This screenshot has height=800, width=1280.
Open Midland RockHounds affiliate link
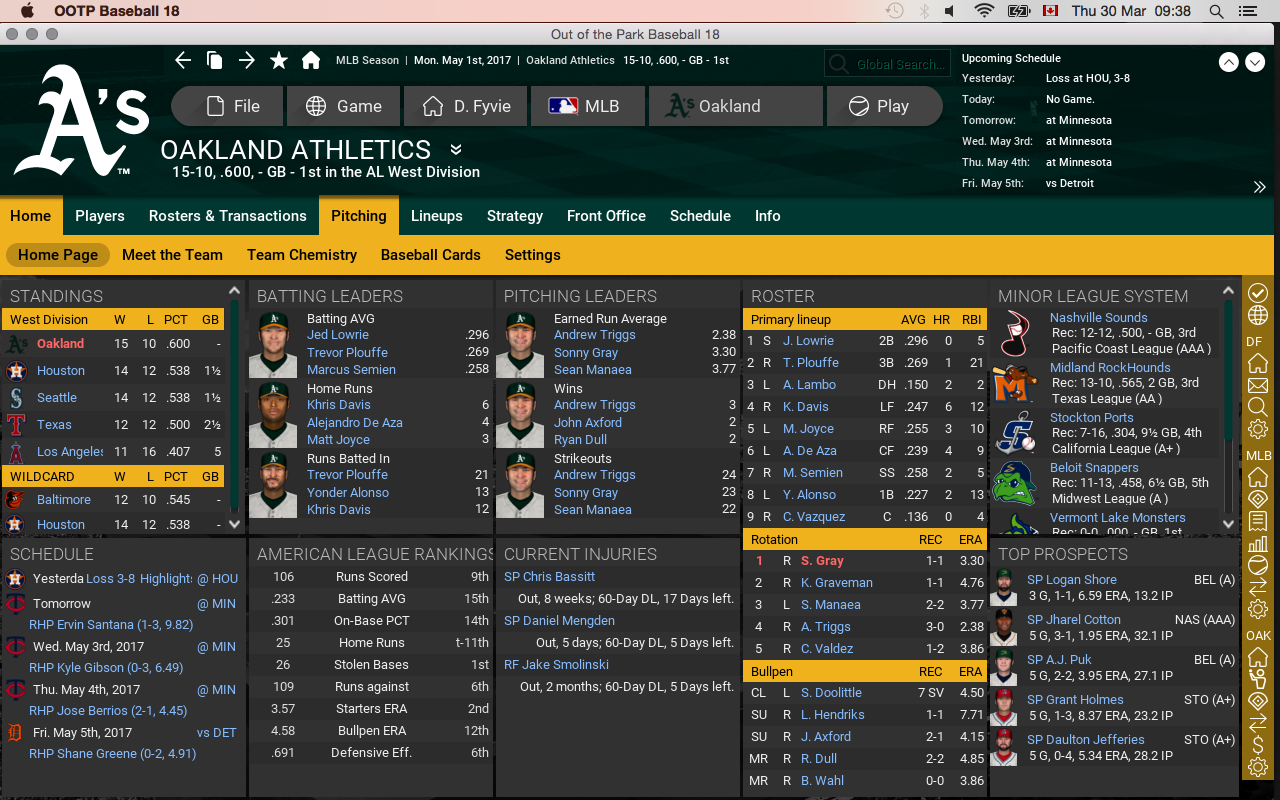[x=1110, y=368]
